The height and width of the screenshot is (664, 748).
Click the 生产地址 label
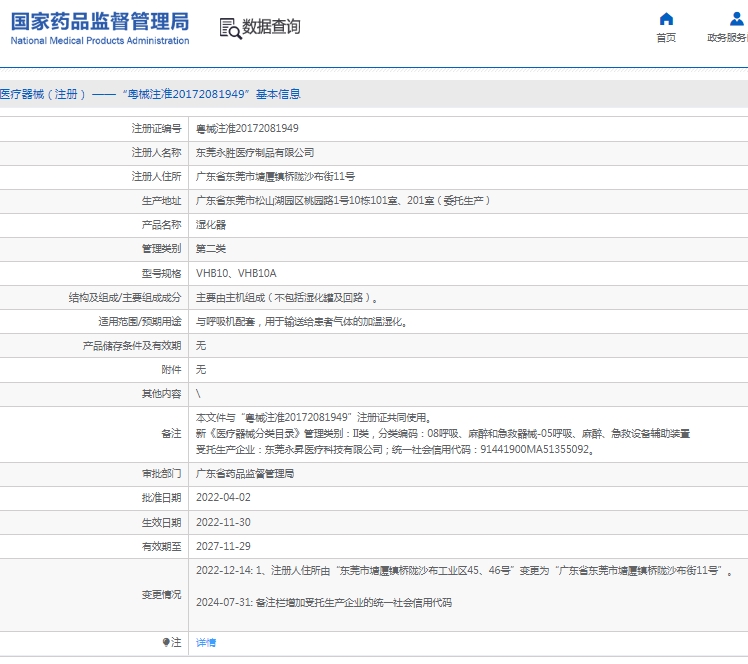pos(161,201)
